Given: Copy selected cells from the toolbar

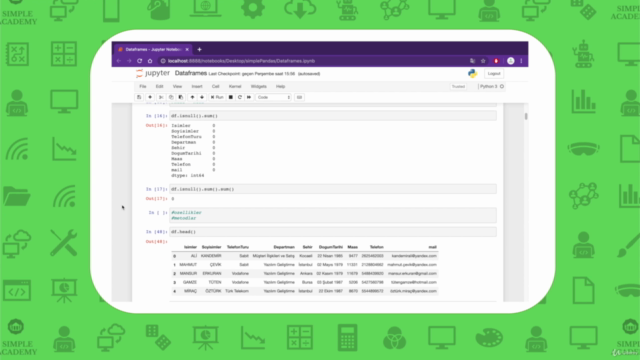Looking at the screenshot, I should tap(171, 97).
